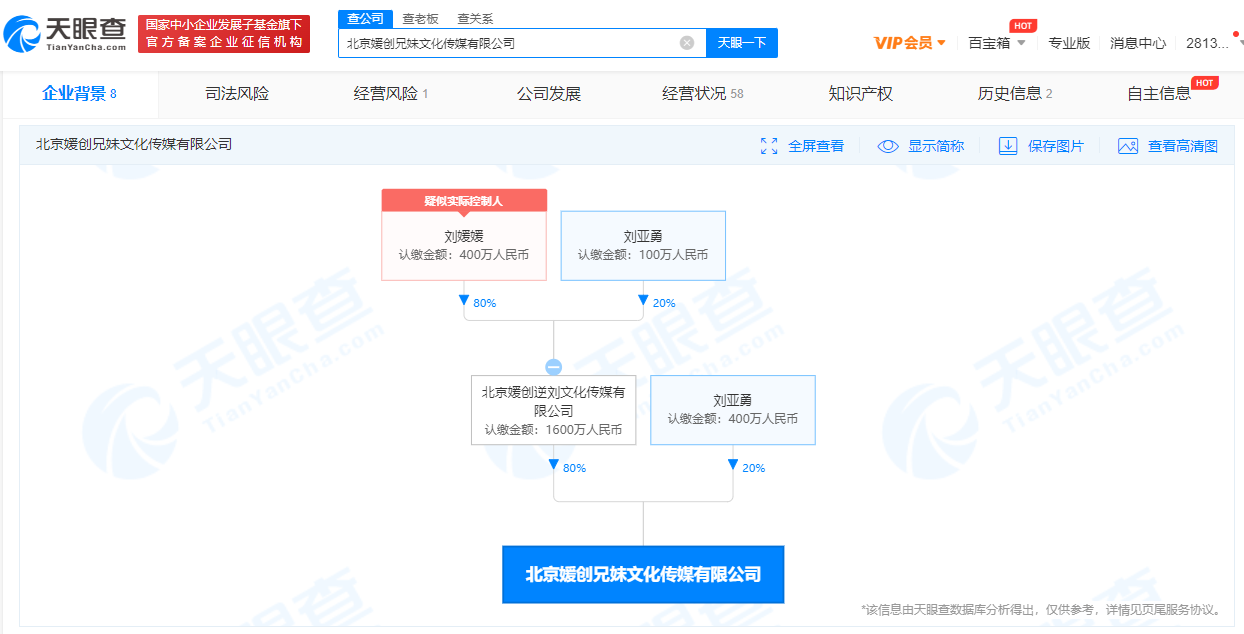Click the 专业版 link

point(1069,43)
